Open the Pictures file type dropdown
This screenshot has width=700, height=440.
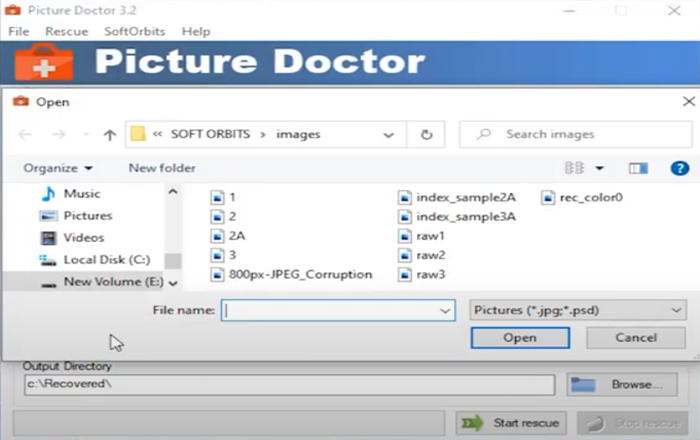coord(578,310)
